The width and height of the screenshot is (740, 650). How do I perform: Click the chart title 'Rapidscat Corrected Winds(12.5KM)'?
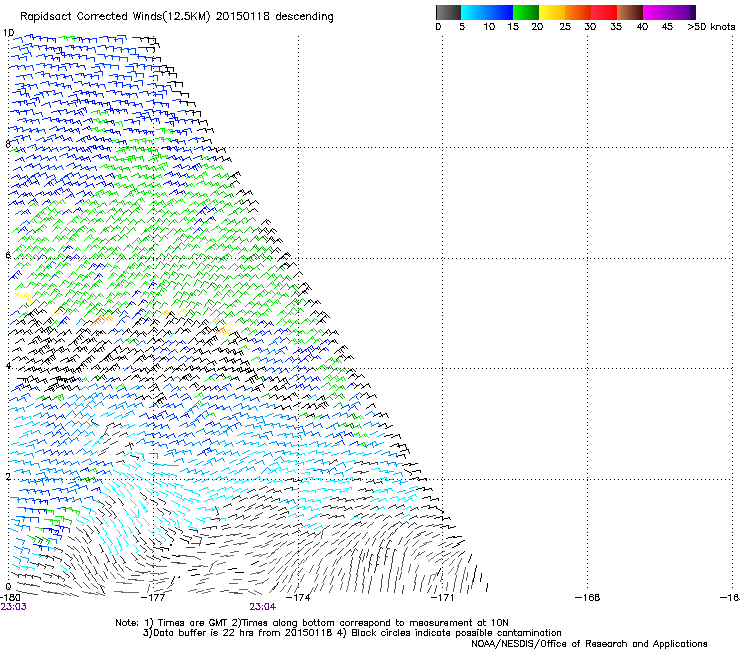[116, 17]
